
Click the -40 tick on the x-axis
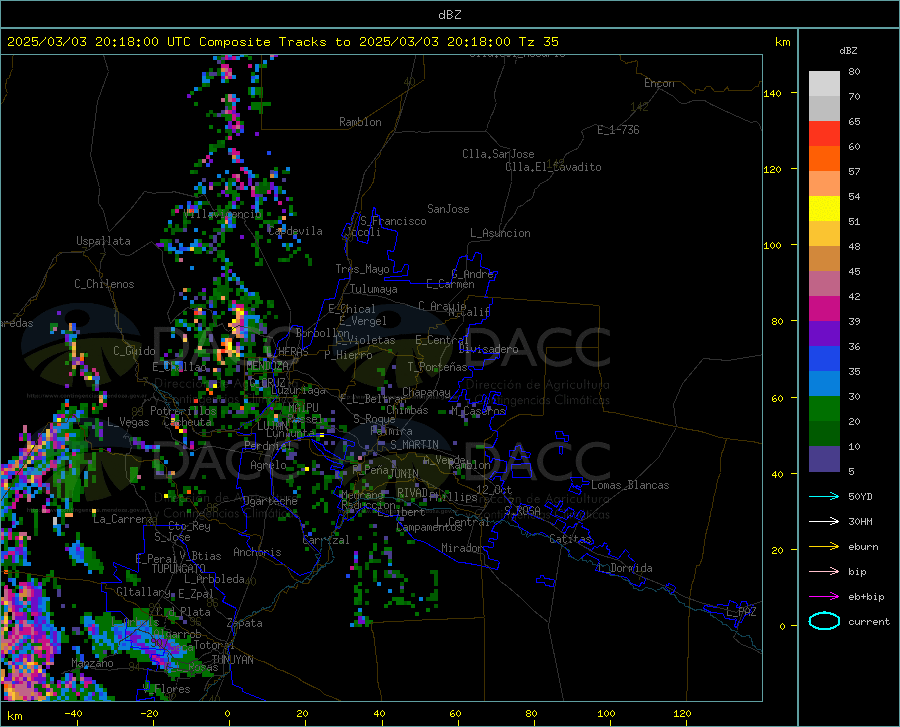pyautogui.click(x=73, y=713)
